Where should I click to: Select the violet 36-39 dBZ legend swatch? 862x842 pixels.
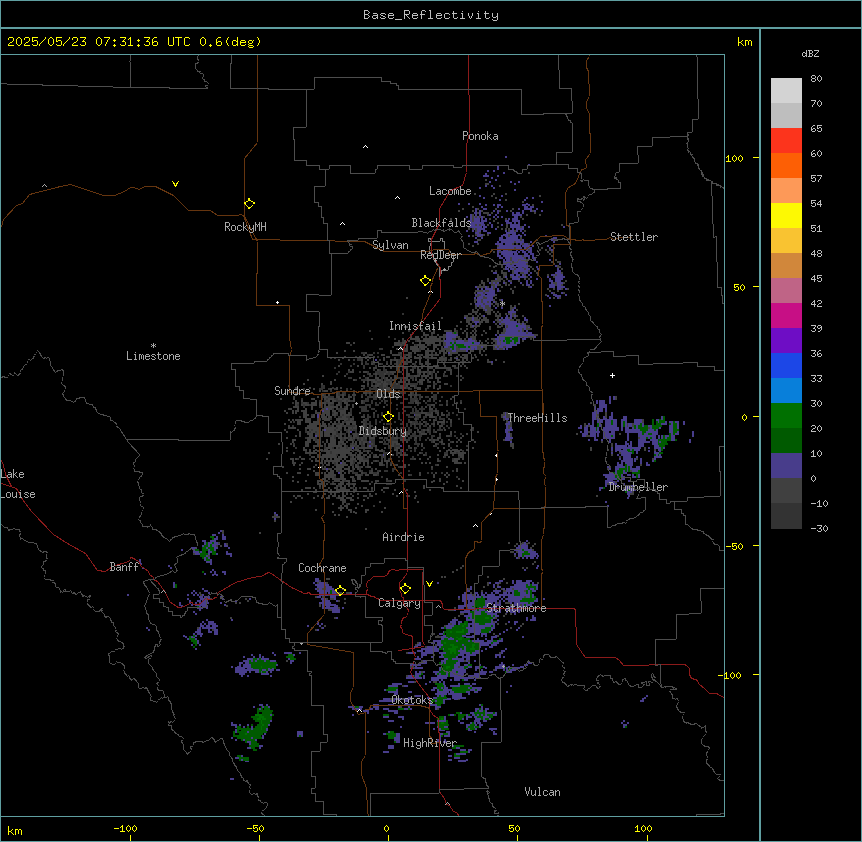(786, 341)
